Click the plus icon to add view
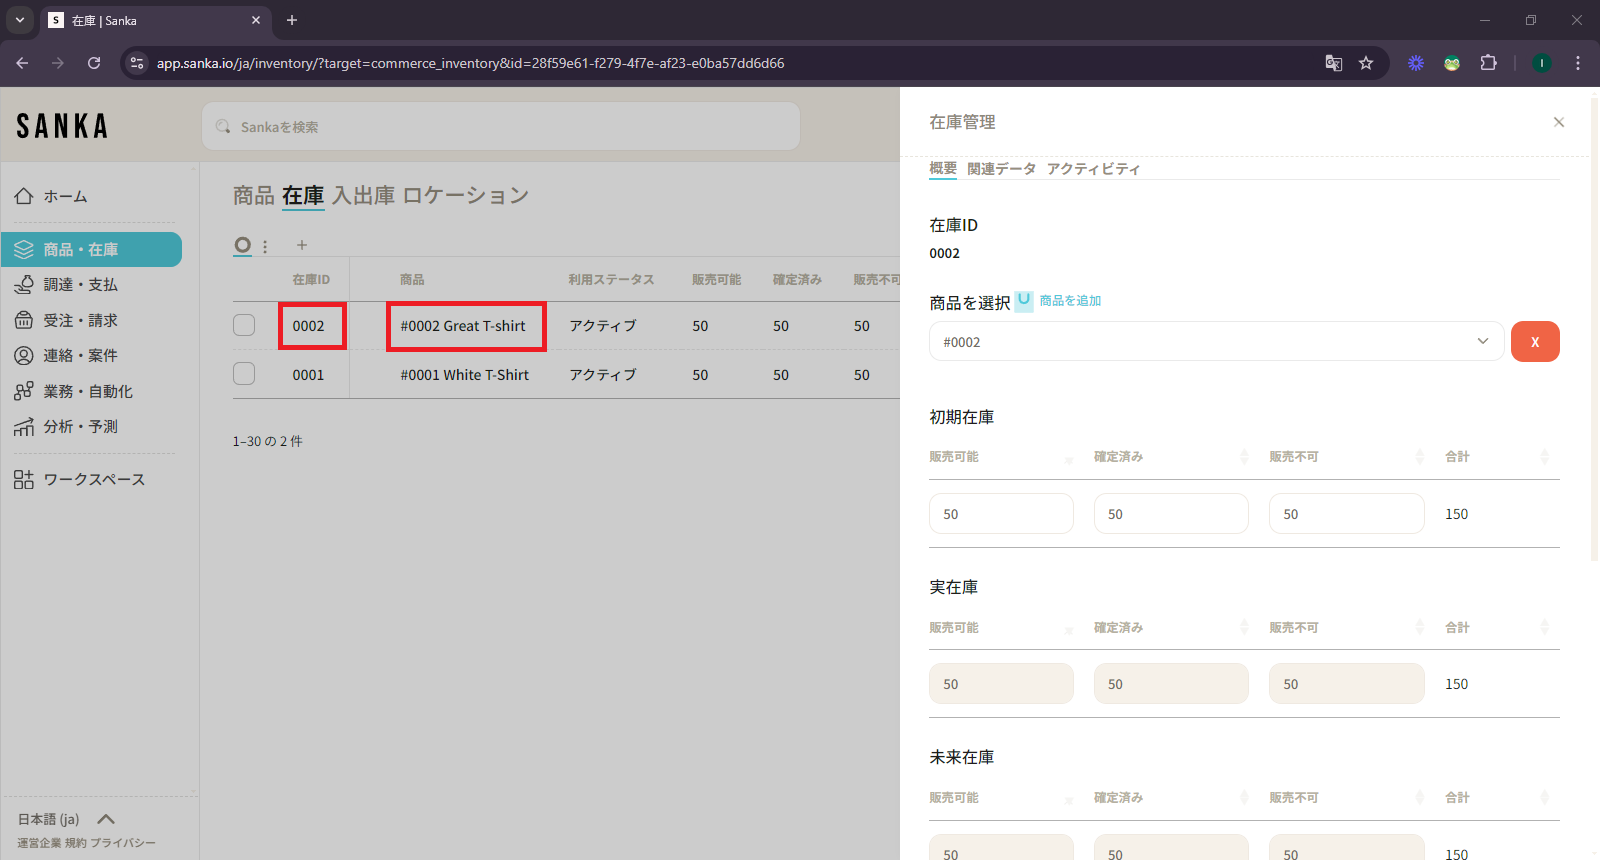The image size is (1600, 860). pyautogui.click(x=302, y=245)
